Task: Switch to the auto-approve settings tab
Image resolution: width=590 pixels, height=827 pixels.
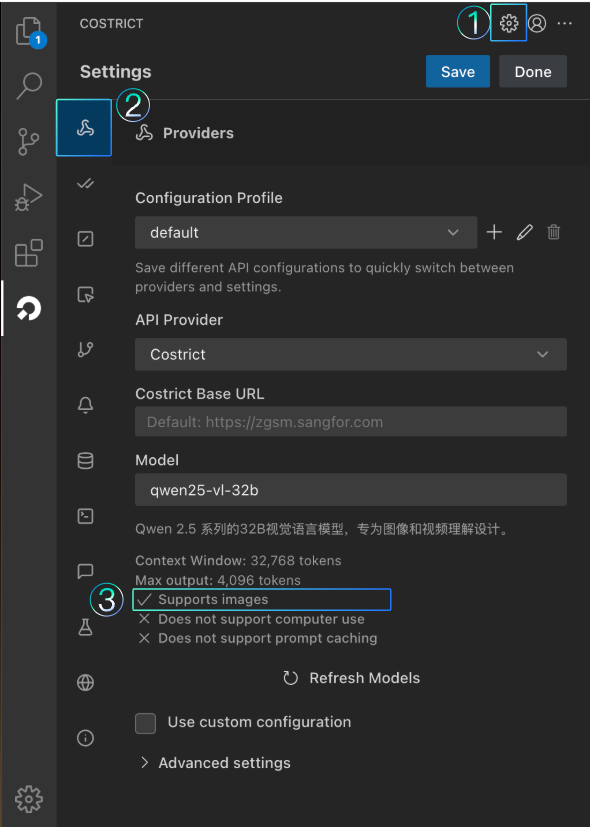Action: click(84, 183)
